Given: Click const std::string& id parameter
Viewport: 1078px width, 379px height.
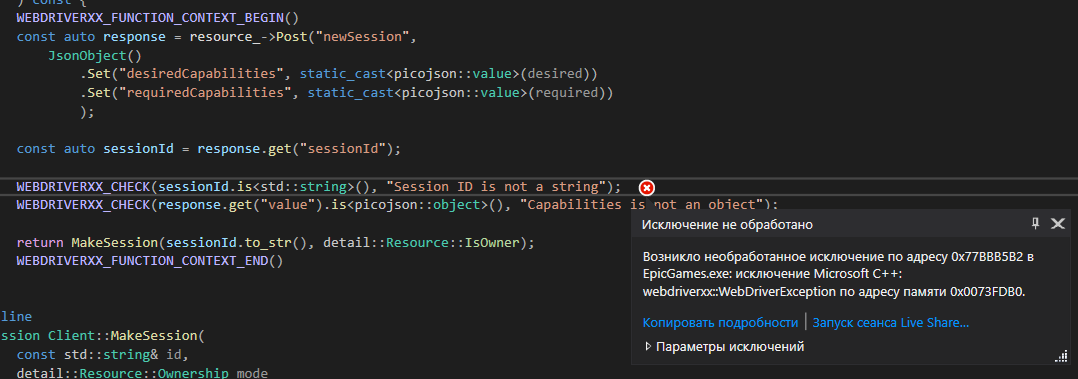Looking at the screenshot, I should click(x=102, y=355).
